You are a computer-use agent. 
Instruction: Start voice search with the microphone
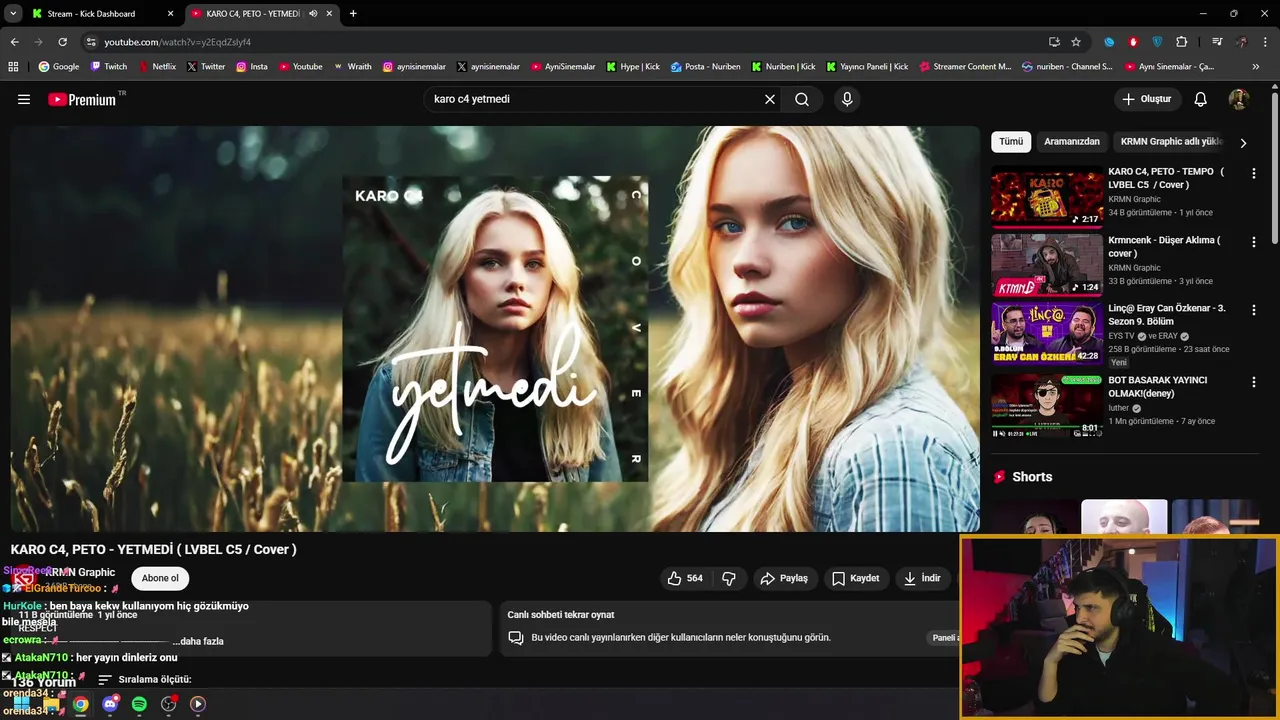(847, 99)
